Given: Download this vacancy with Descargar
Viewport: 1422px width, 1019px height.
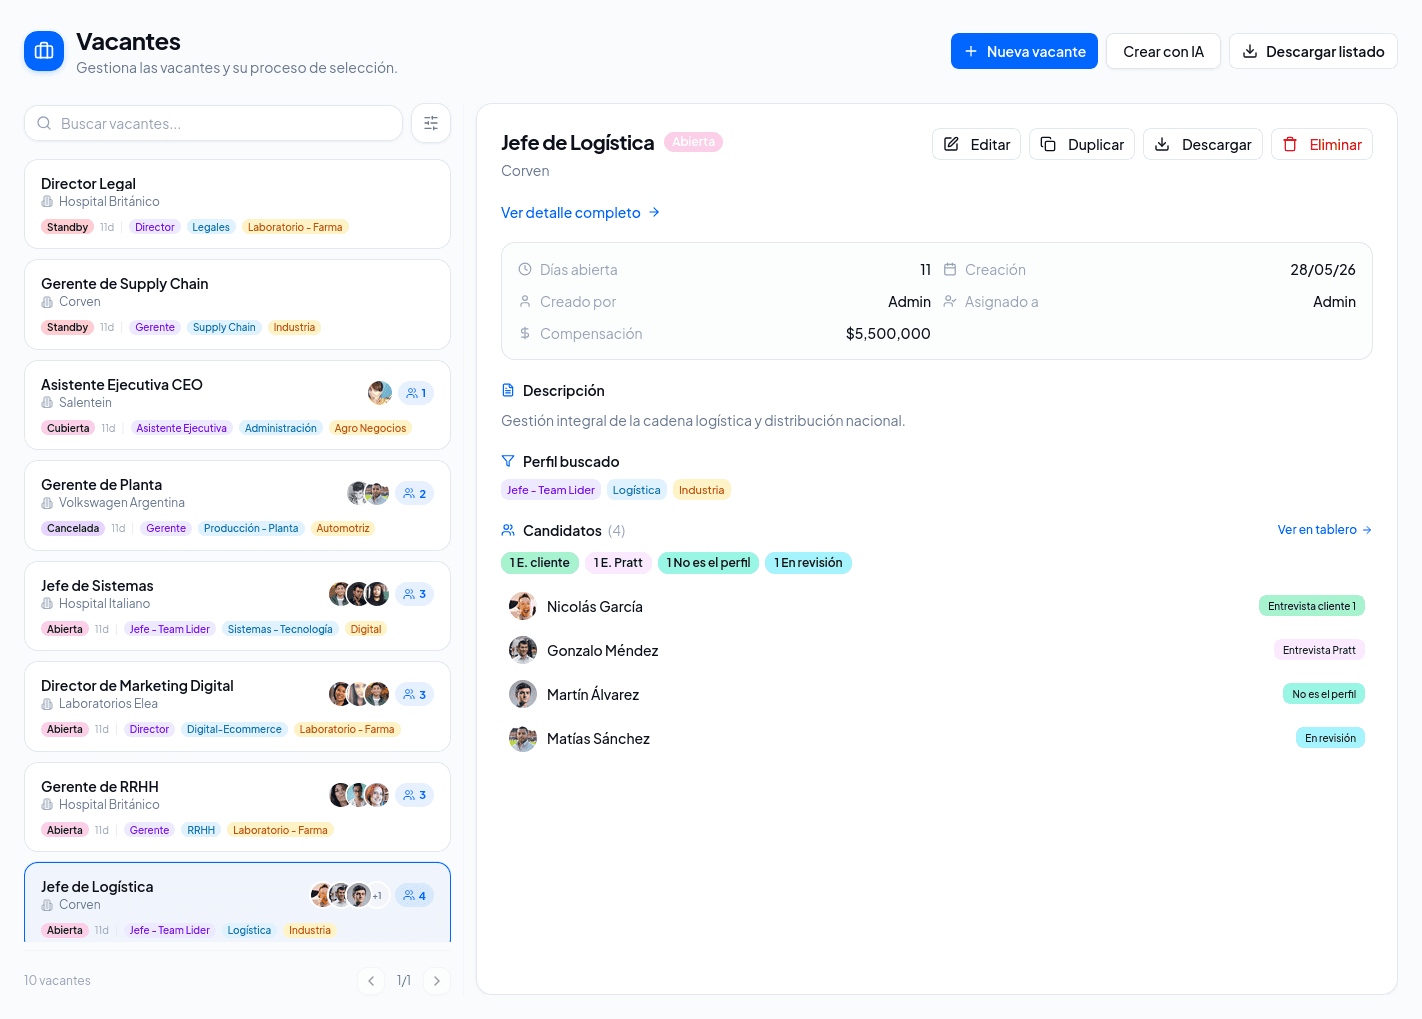Looking at the screenshot, I should [1203, 144].
